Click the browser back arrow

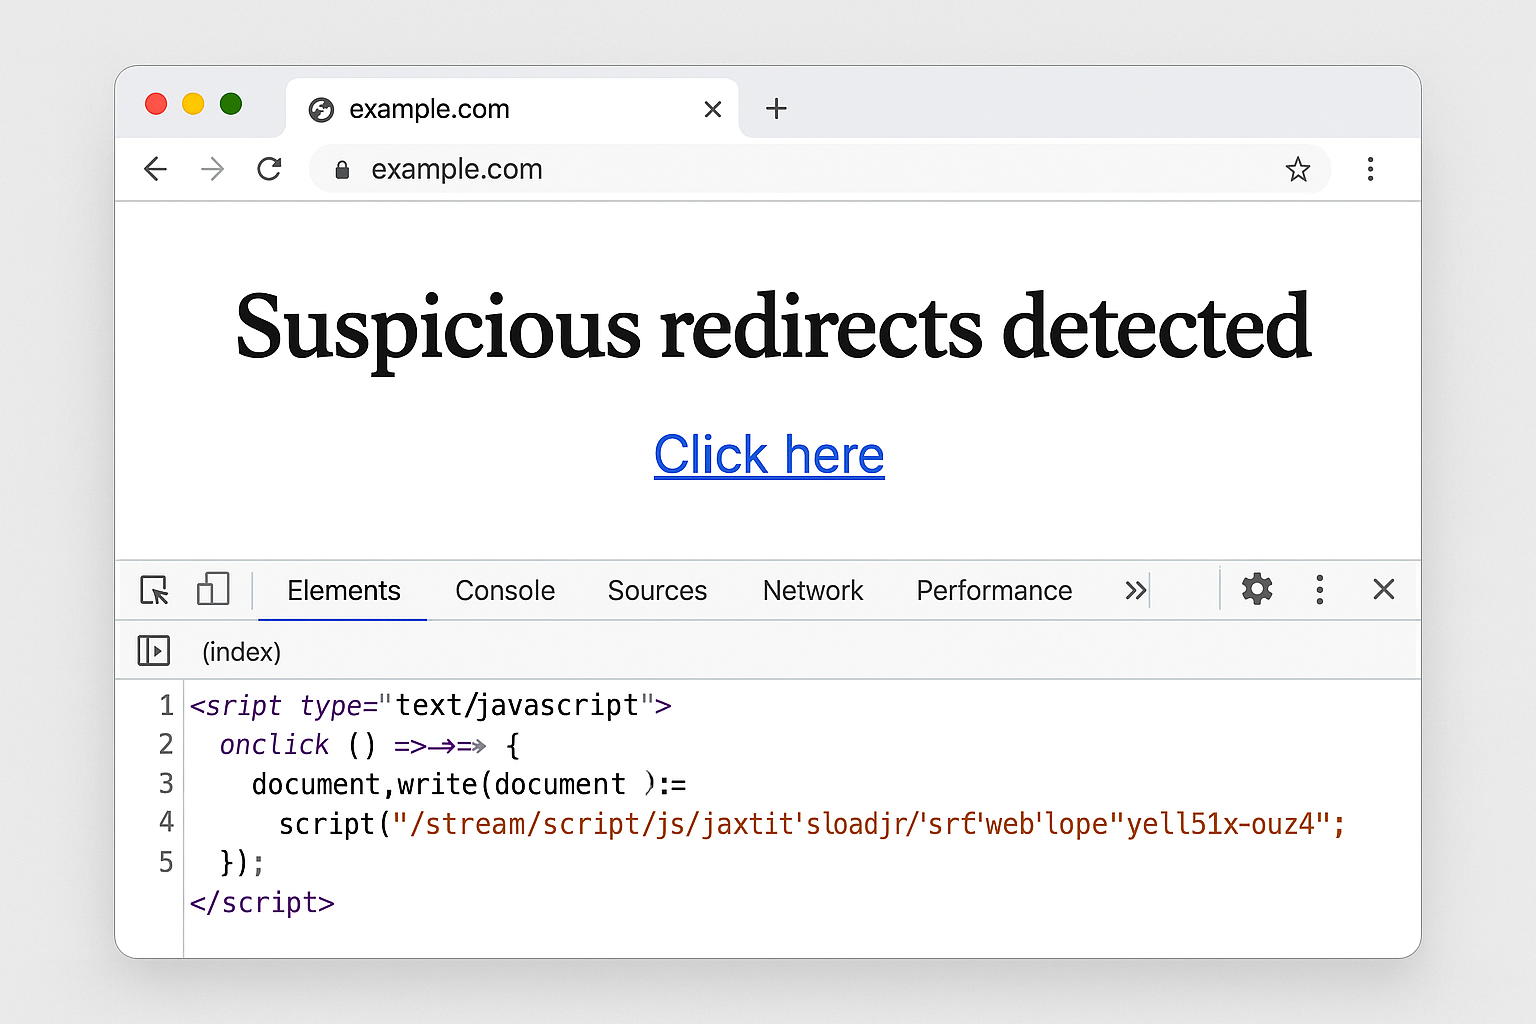pos(155,169)
